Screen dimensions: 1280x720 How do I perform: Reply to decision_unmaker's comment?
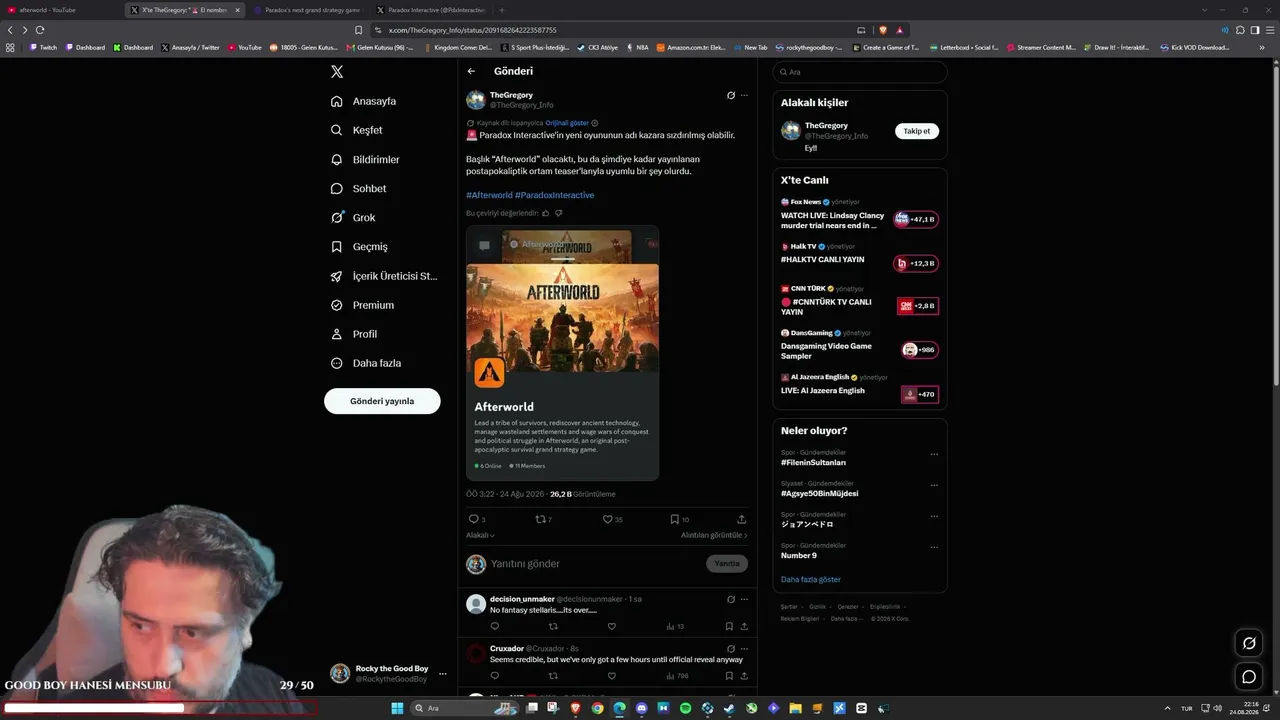point(494,627)
